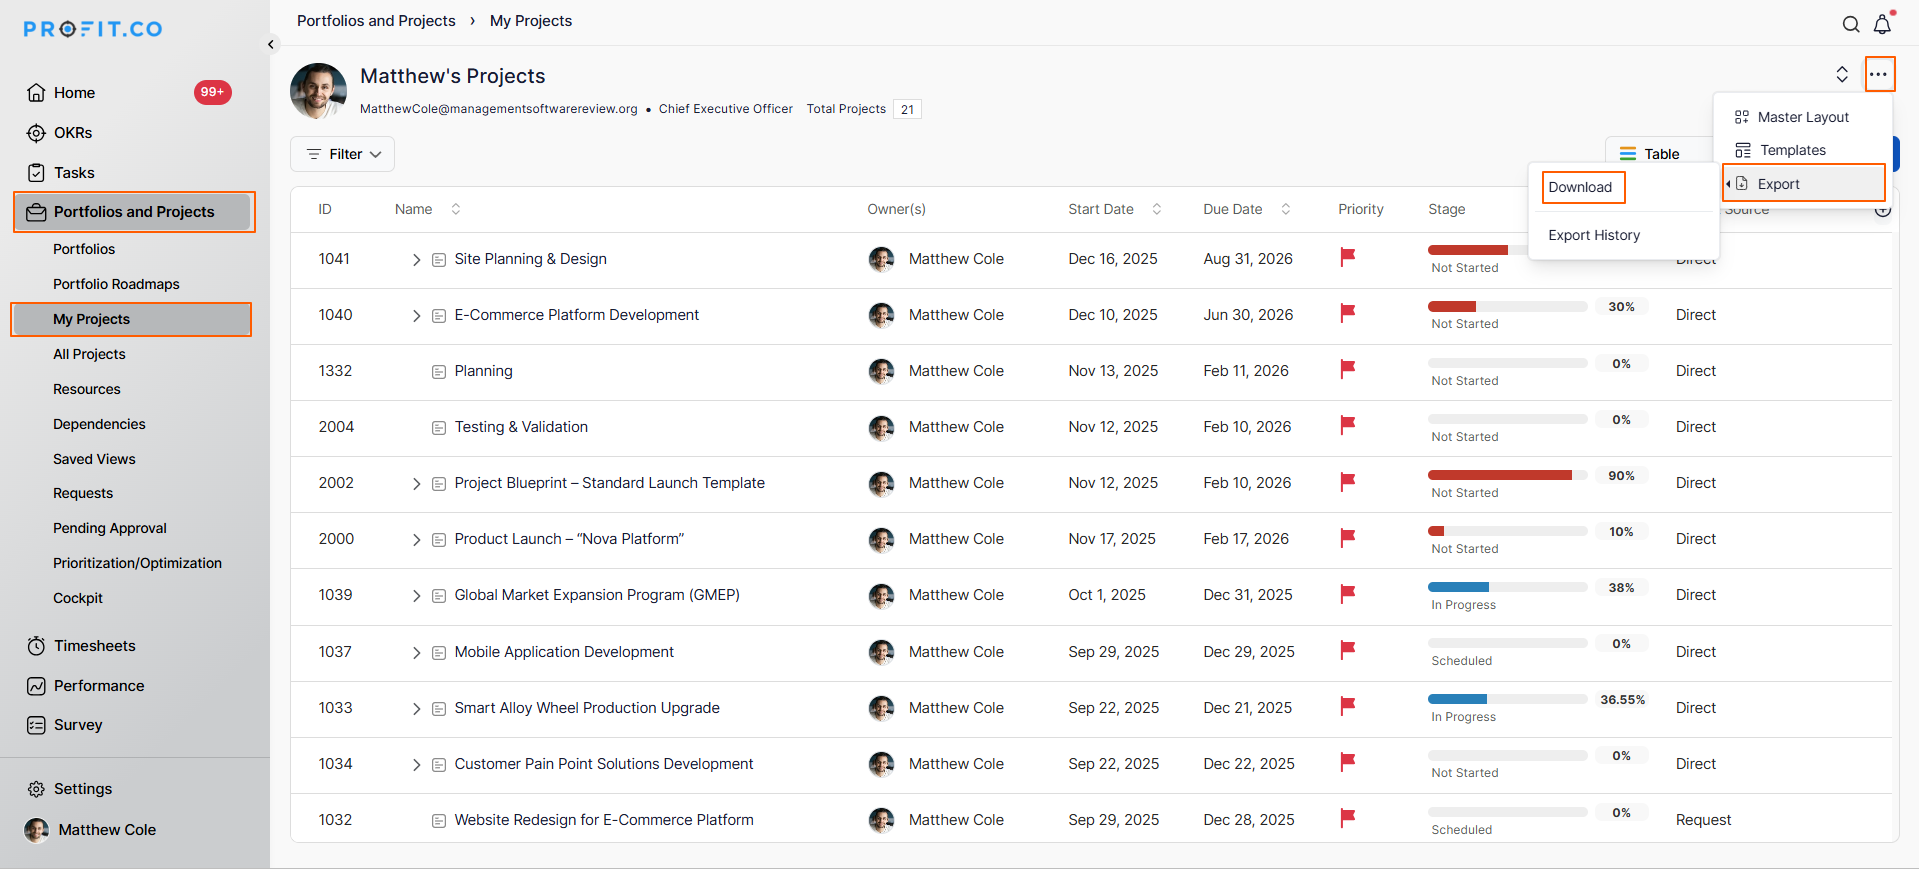Open the Filter dropdown
Viewport: 1919px width, 869px height.
(342, 154)
